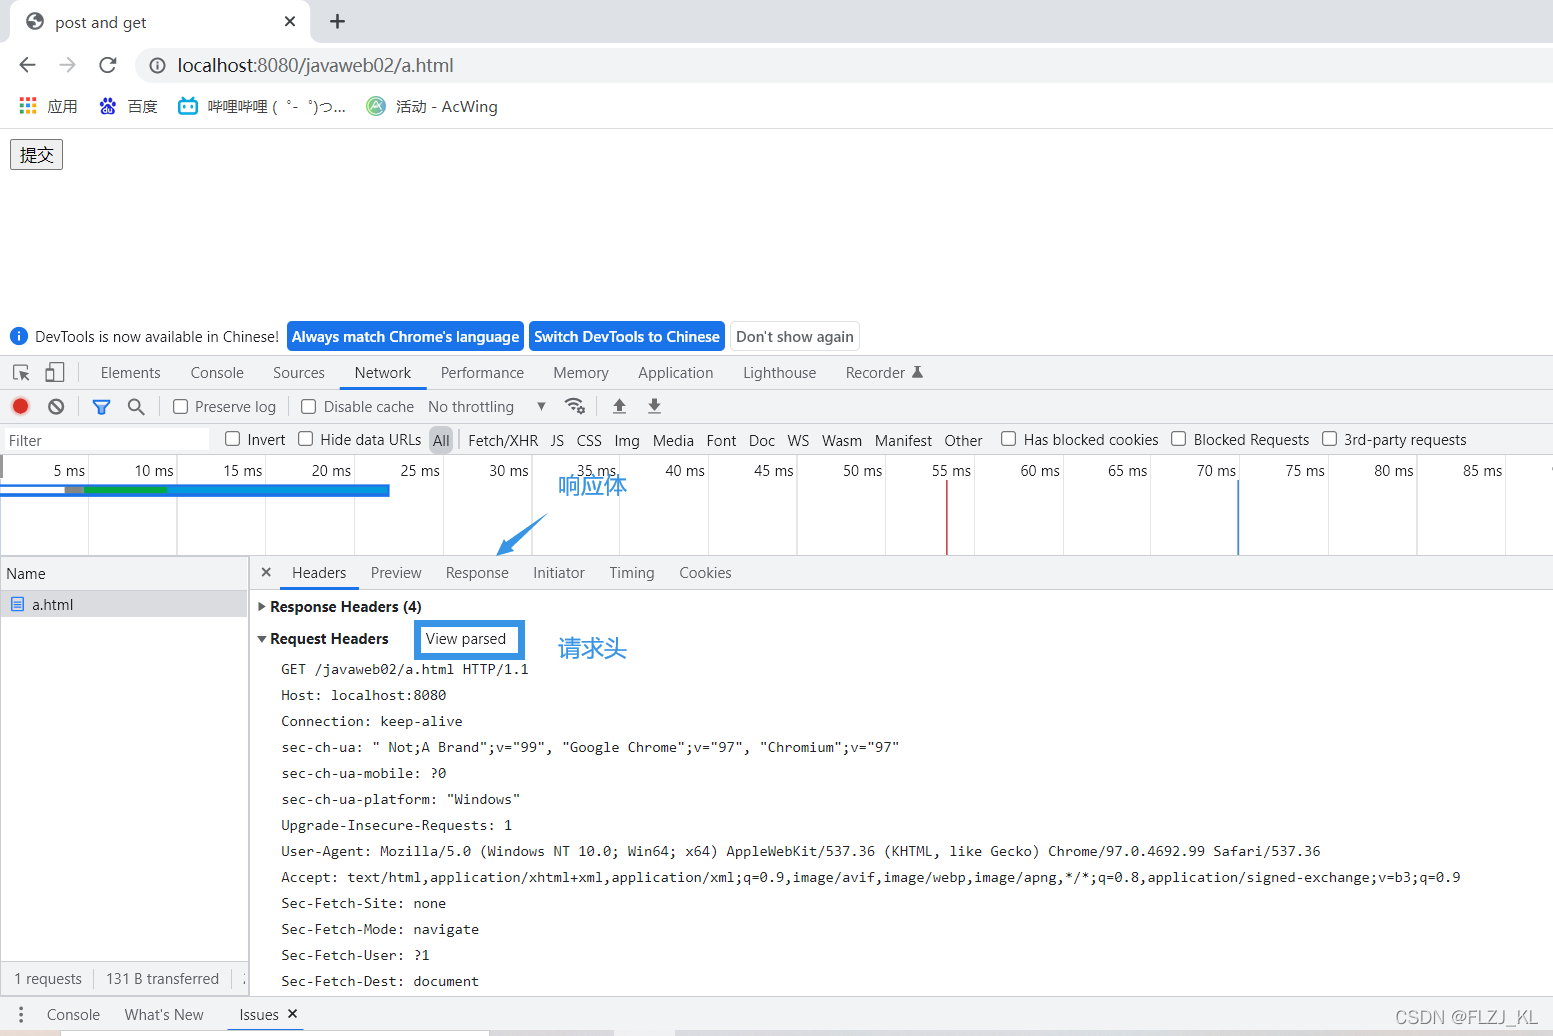Close the Issues drawer tab
The height and width of the screenshot is (1036, 1553).
click(x=293, y=1014)
